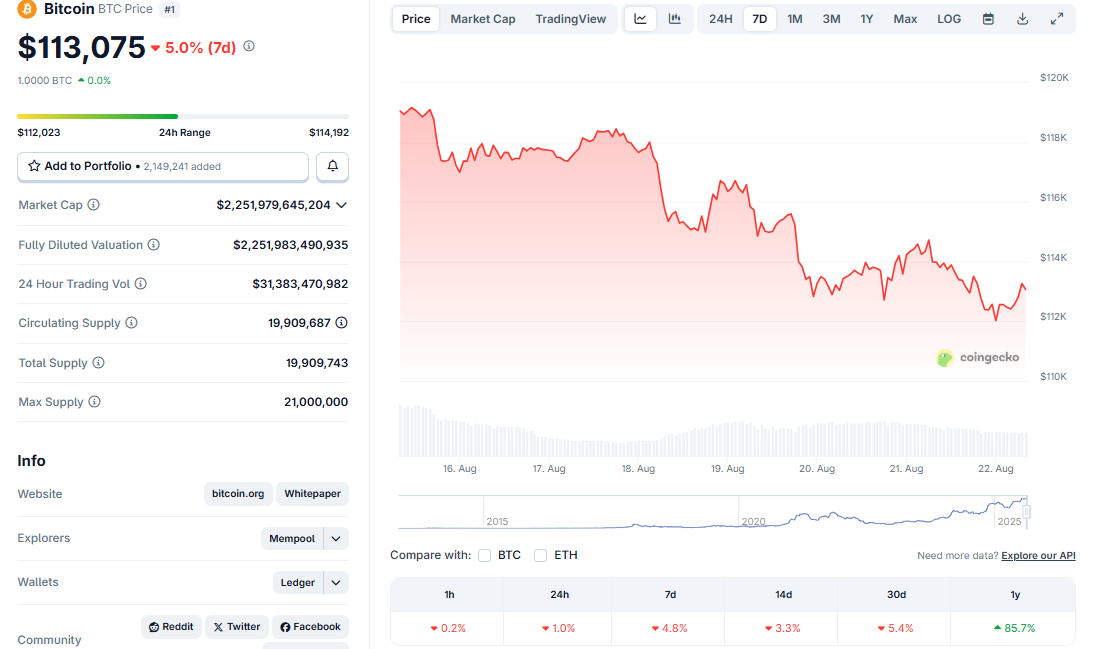Screen dimensions: 1096x649
Task: Click the Total Supply value 19,909,743
Action: point(317,363)
